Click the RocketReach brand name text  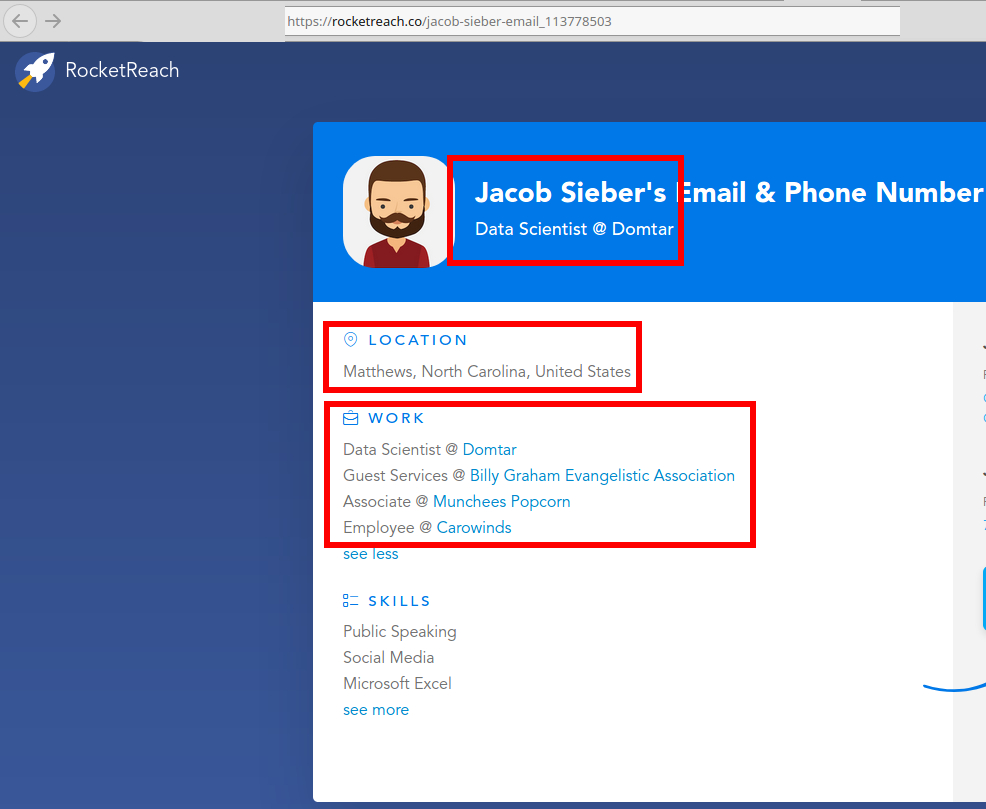click(122, 70)
